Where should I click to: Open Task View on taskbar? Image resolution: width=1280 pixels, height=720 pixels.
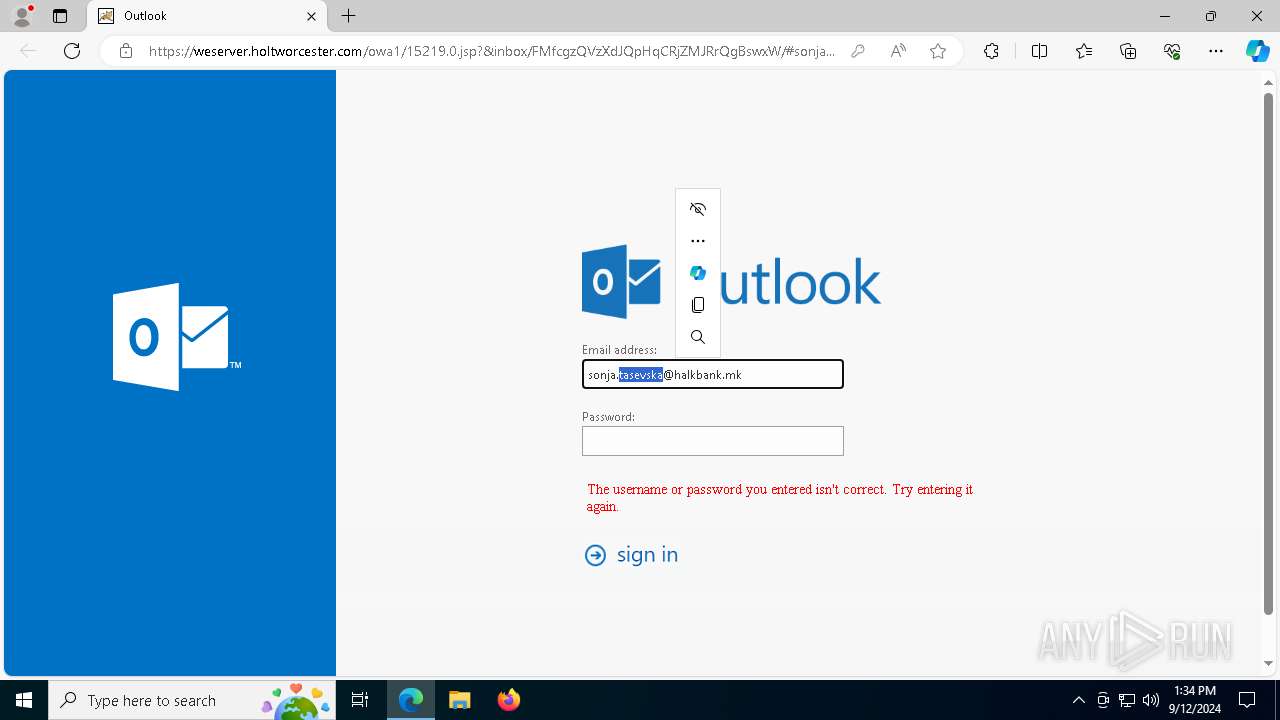coord(361,700)
